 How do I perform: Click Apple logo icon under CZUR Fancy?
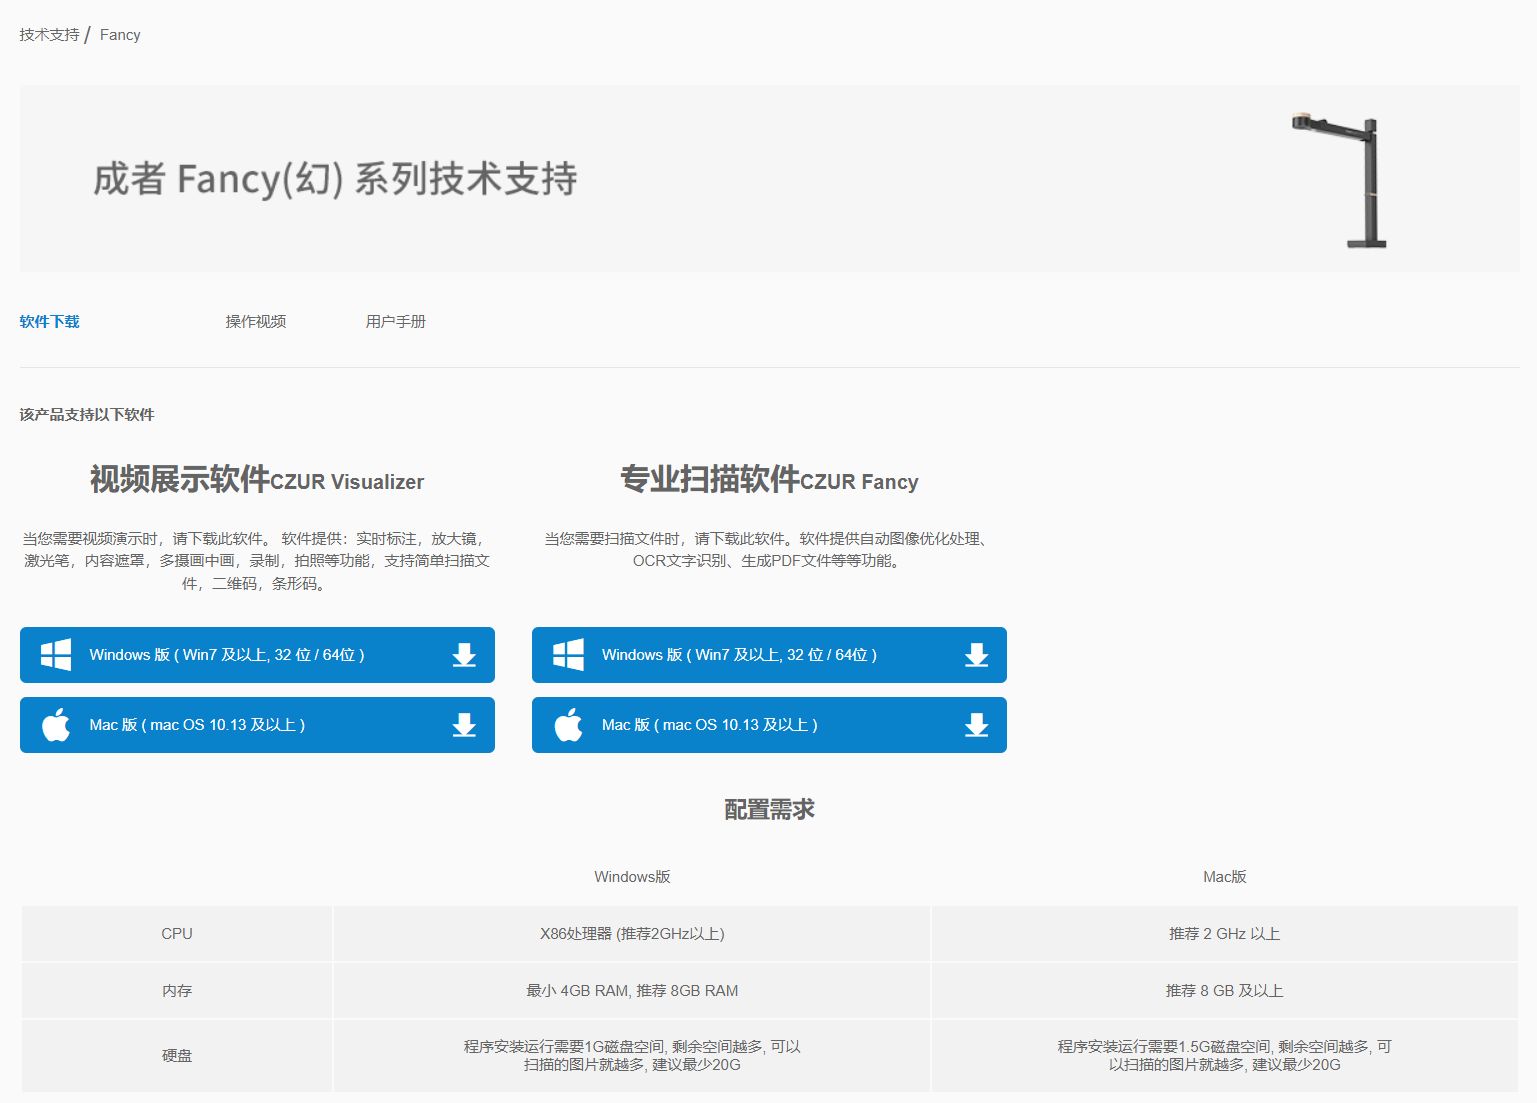(x=568, y=725)
